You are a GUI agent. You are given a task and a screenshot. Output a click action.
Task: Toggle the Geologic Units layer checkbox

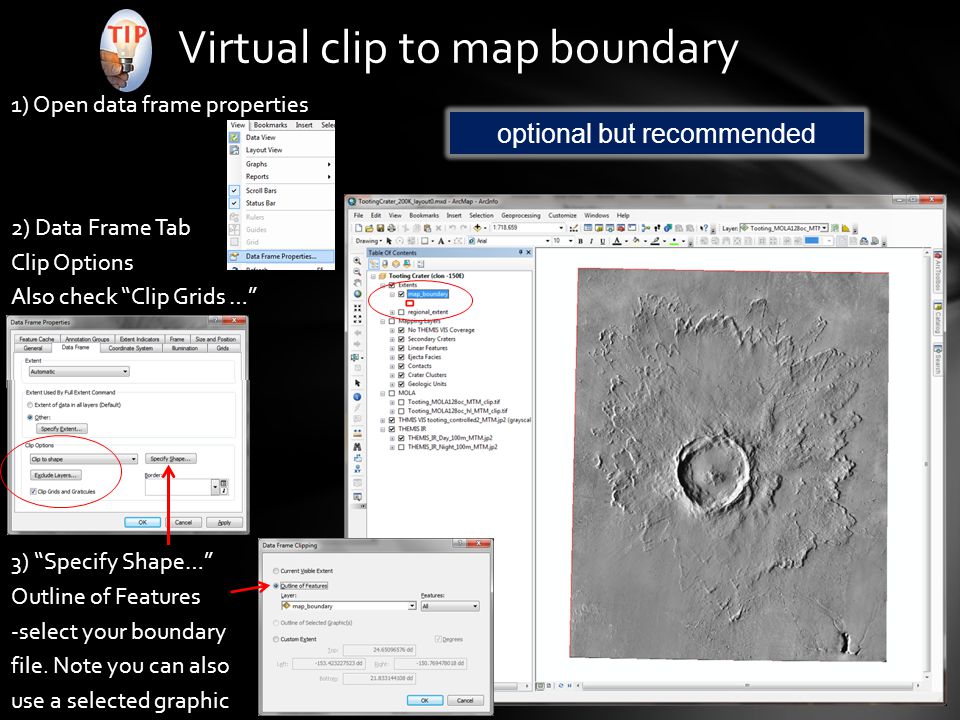(401, 384)
